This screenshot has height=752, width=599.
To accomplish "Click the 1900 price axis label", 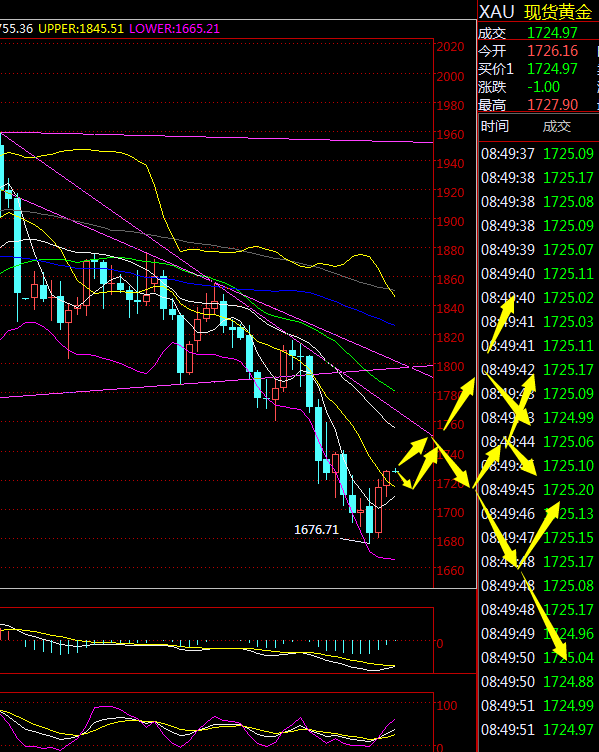I will pos(450,222).
